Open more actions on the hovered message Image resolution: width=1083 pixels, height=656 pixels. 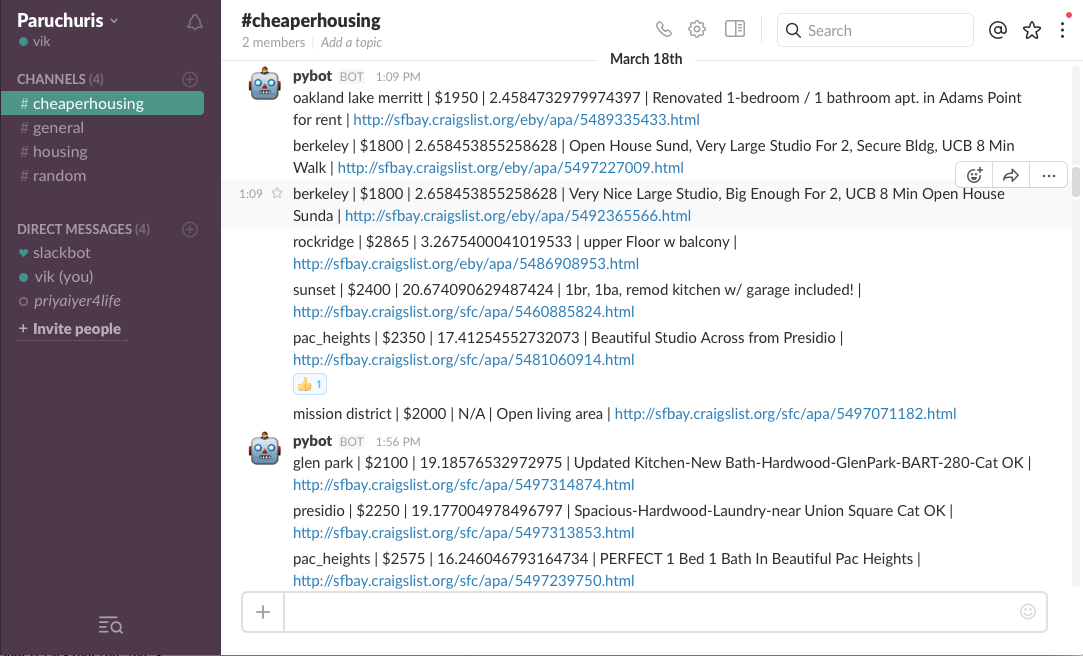[x=1048, y=174]
